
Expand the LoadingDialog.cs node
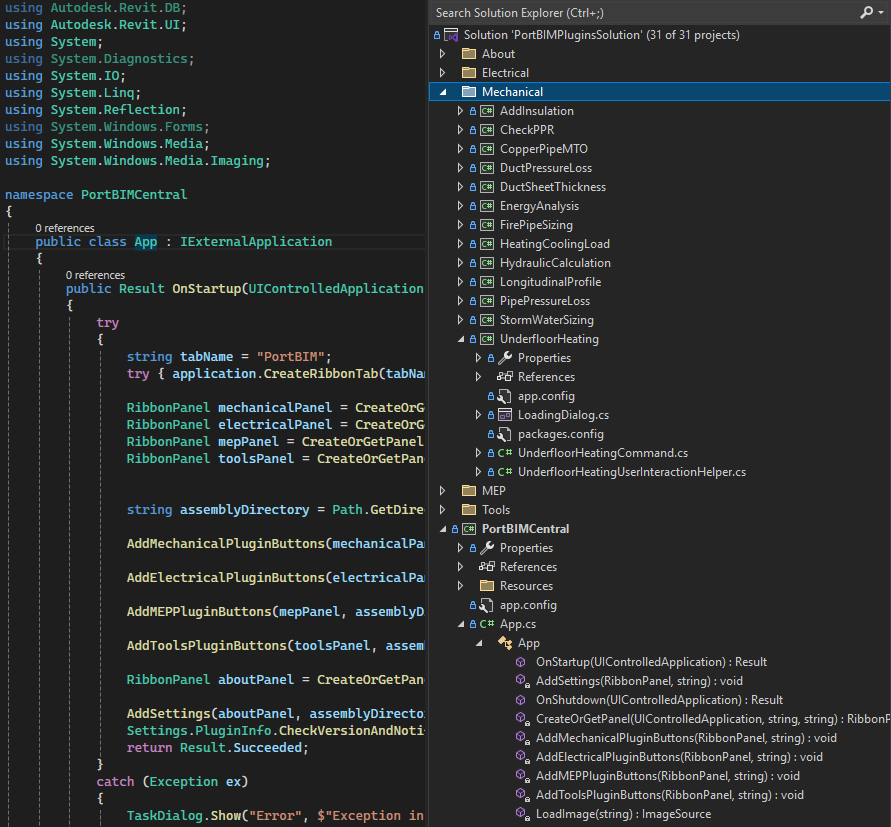[x=478, y=415]
